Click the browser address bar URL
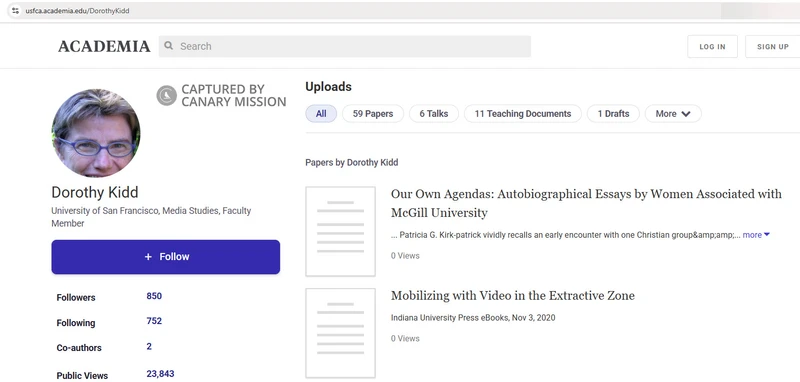Image resolution: width=800 pixels, height=382 pixels. click(x=77, y=11)
